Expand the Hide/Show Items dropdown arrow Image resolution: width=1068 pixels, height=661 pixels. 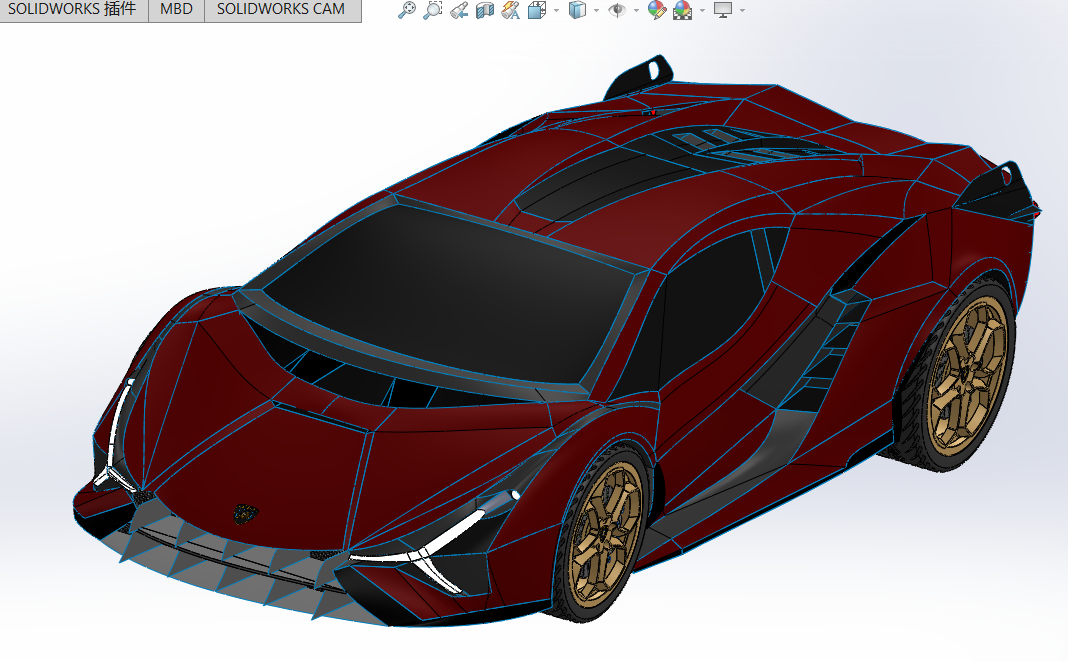(x=636, y=10)
